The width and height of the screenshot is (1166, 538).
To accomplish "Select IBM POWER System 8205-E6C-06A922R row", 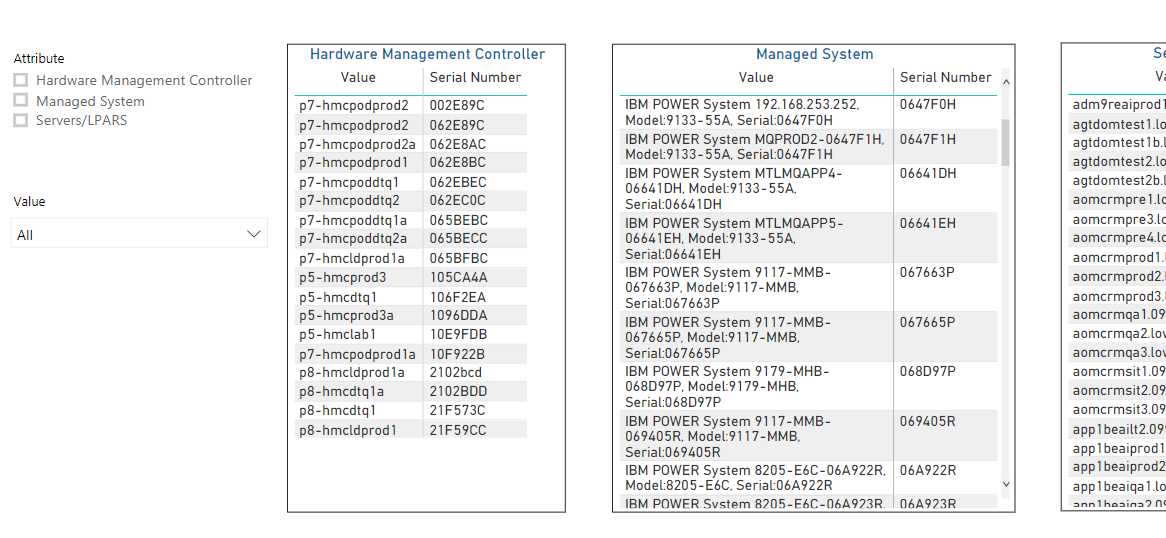I will pos(809,478).
